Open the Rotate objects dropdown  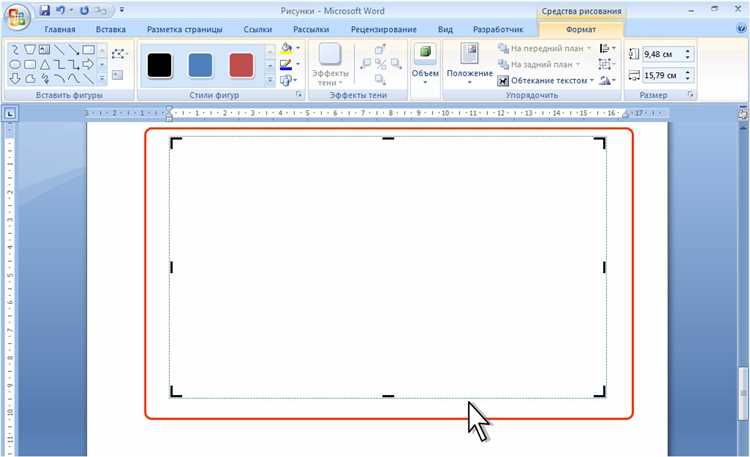pos(607,80)
